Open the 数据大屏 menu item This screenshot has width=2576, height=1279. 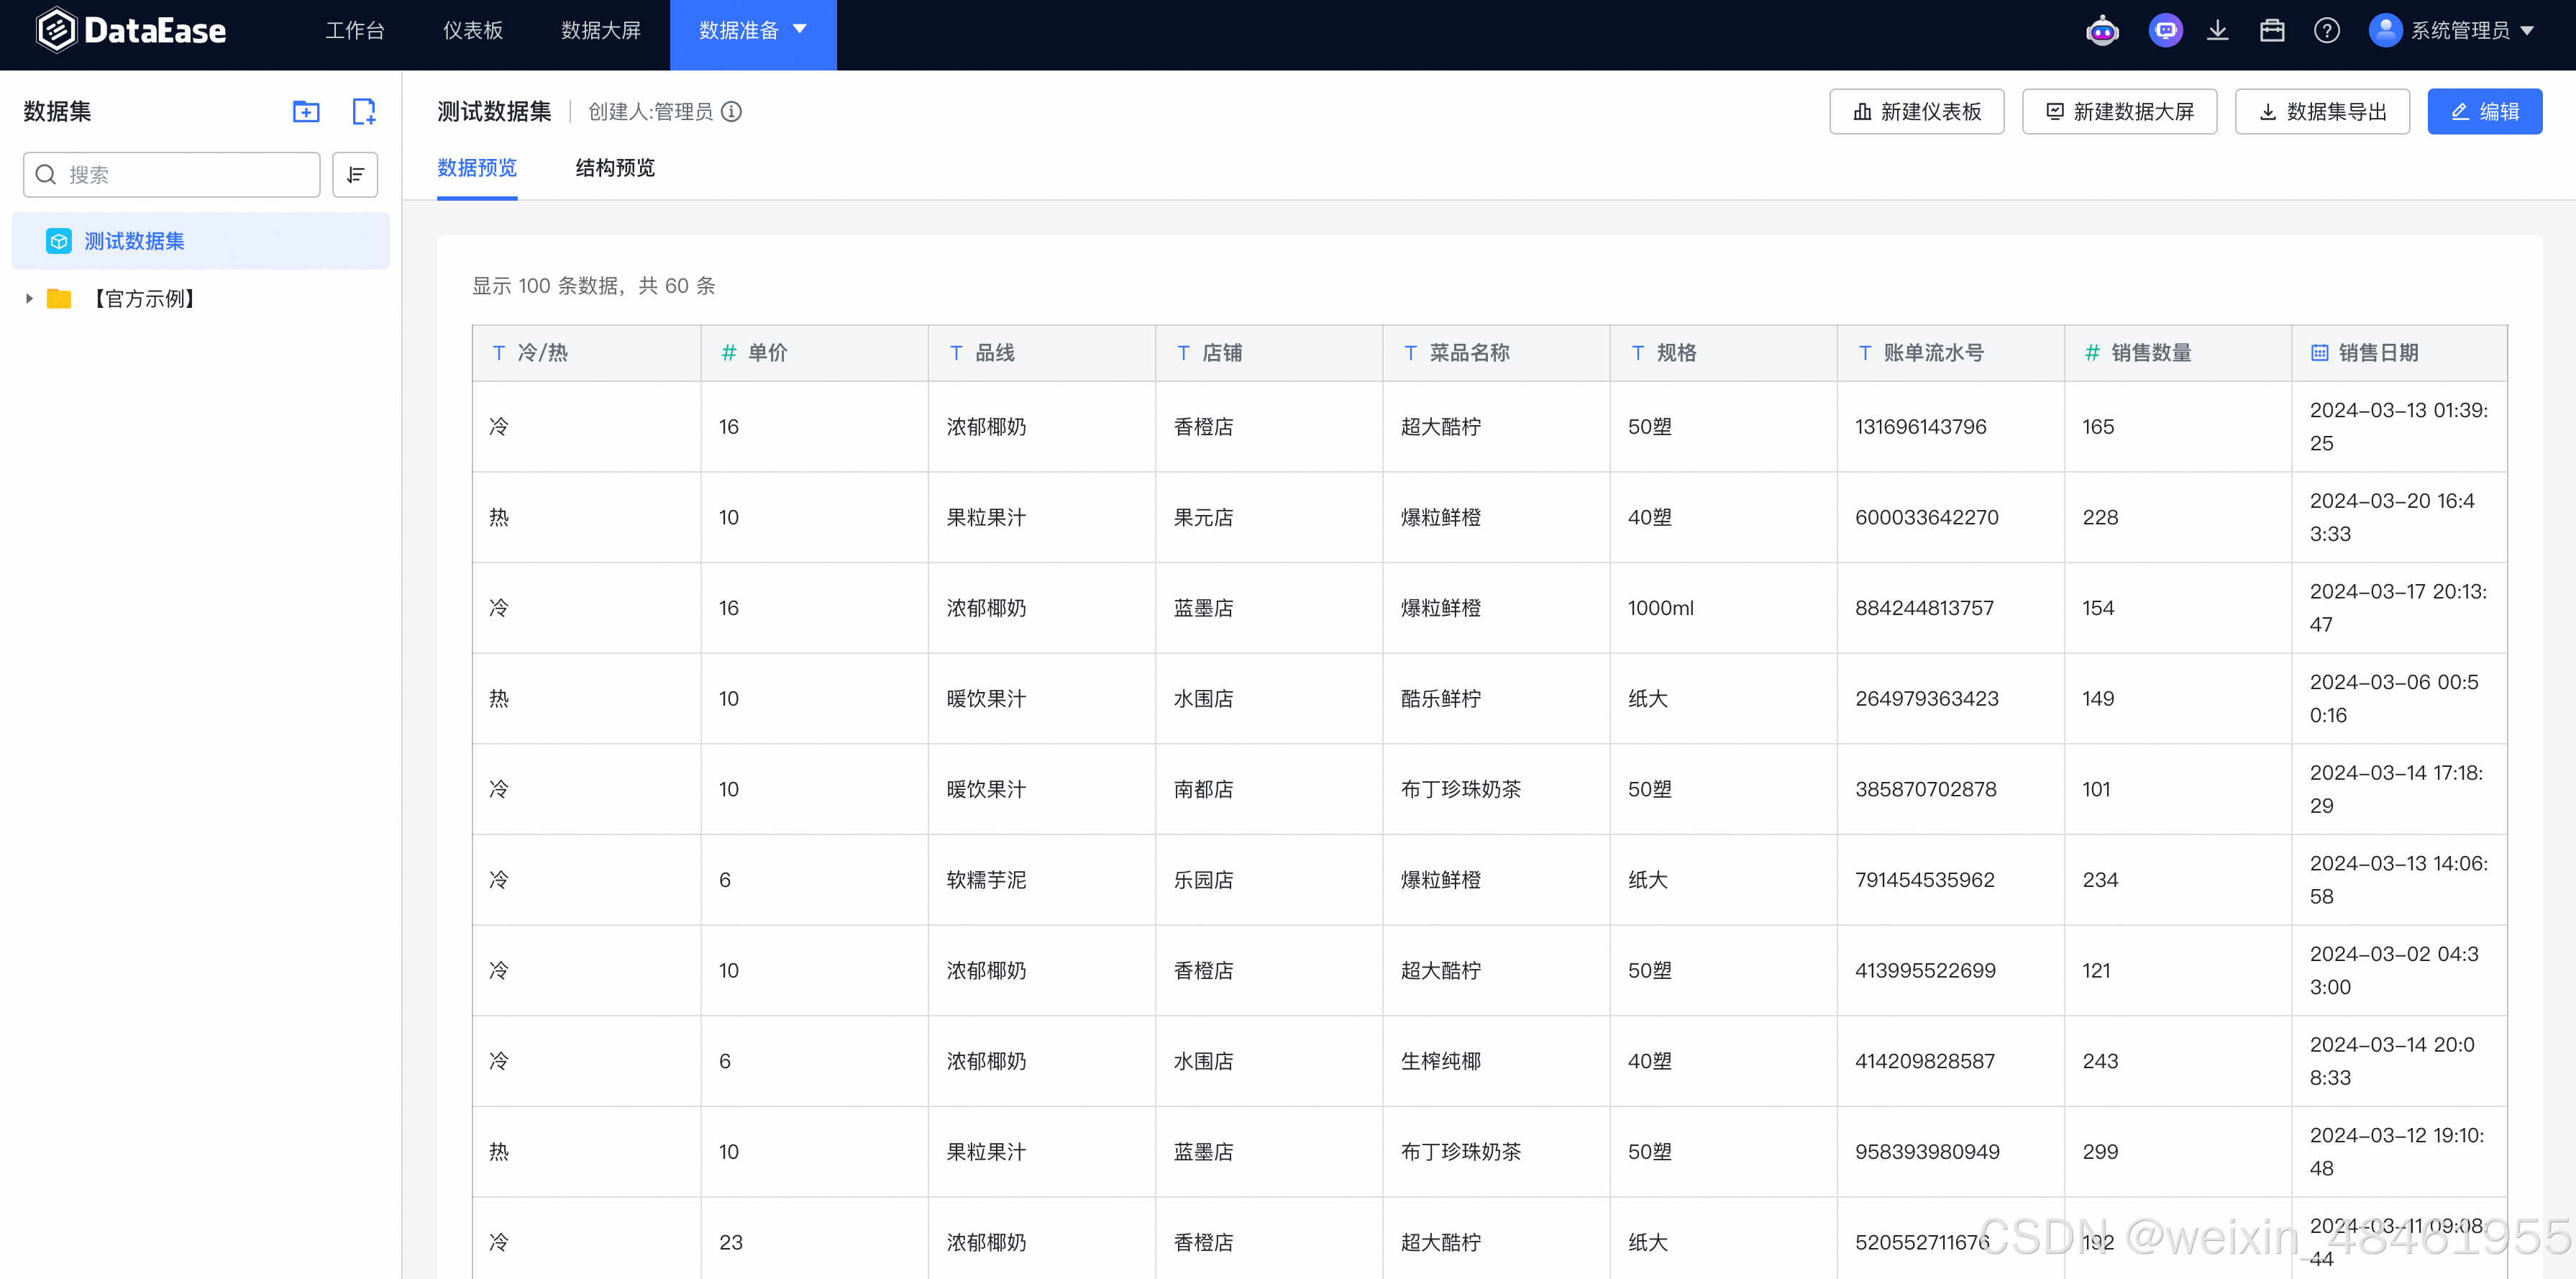click(x=600, y=31)
